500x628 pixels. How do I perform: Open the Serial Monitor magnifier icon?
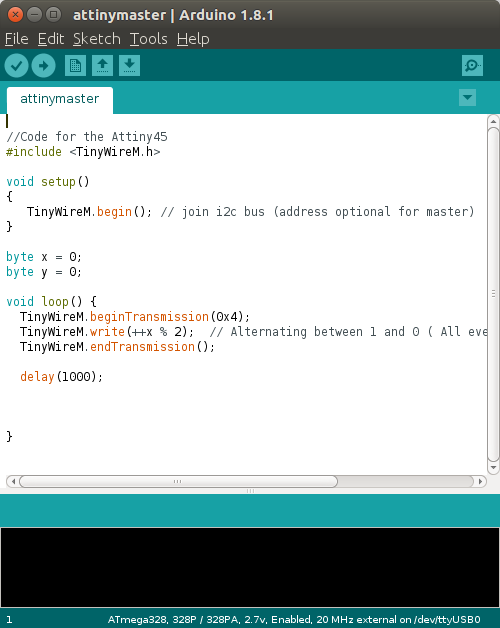(472, 65)
